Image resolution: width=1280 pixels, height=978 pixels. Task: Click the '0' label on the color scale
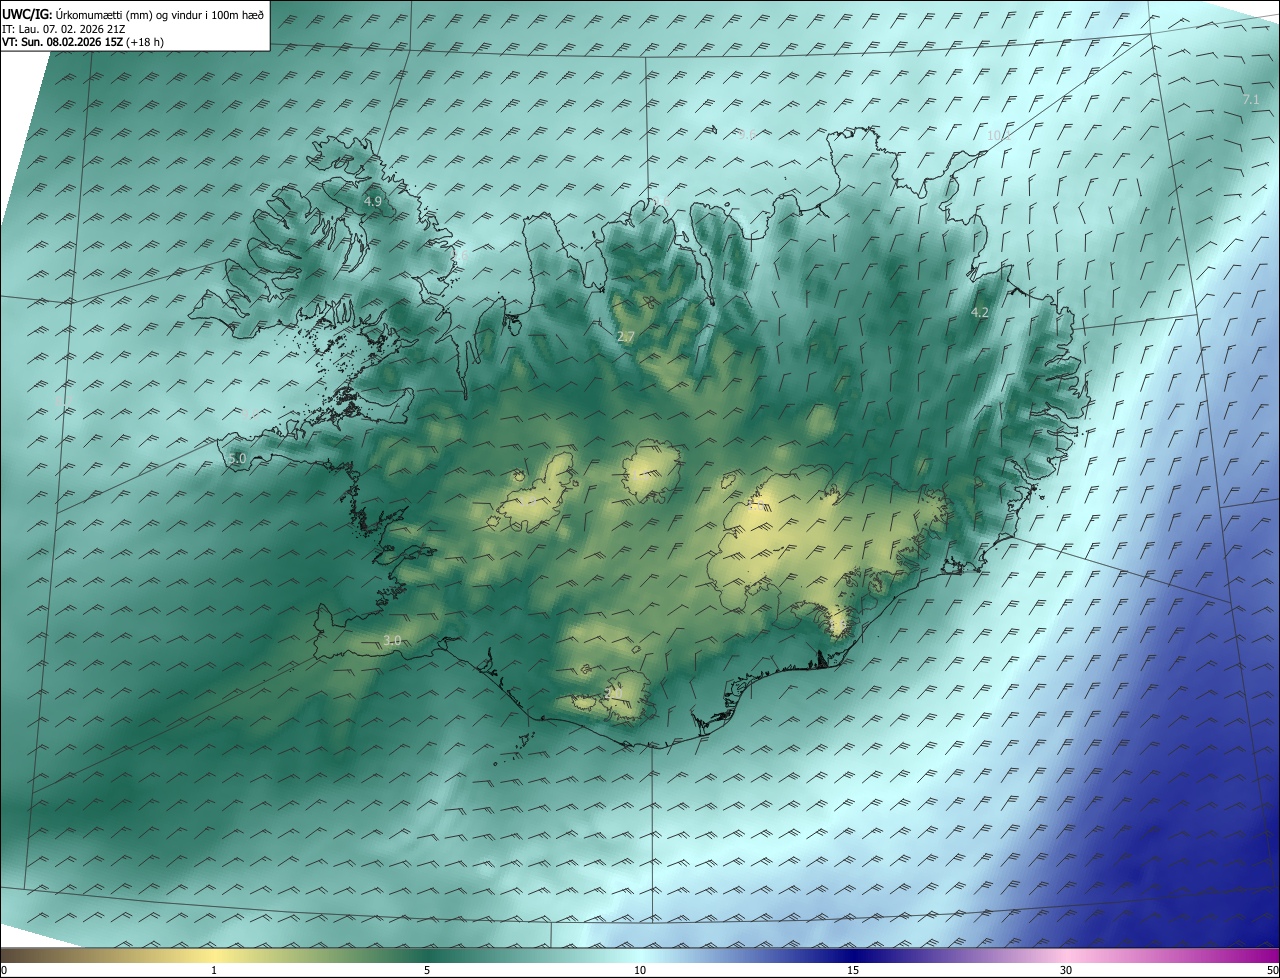click(x=4, y=971)
